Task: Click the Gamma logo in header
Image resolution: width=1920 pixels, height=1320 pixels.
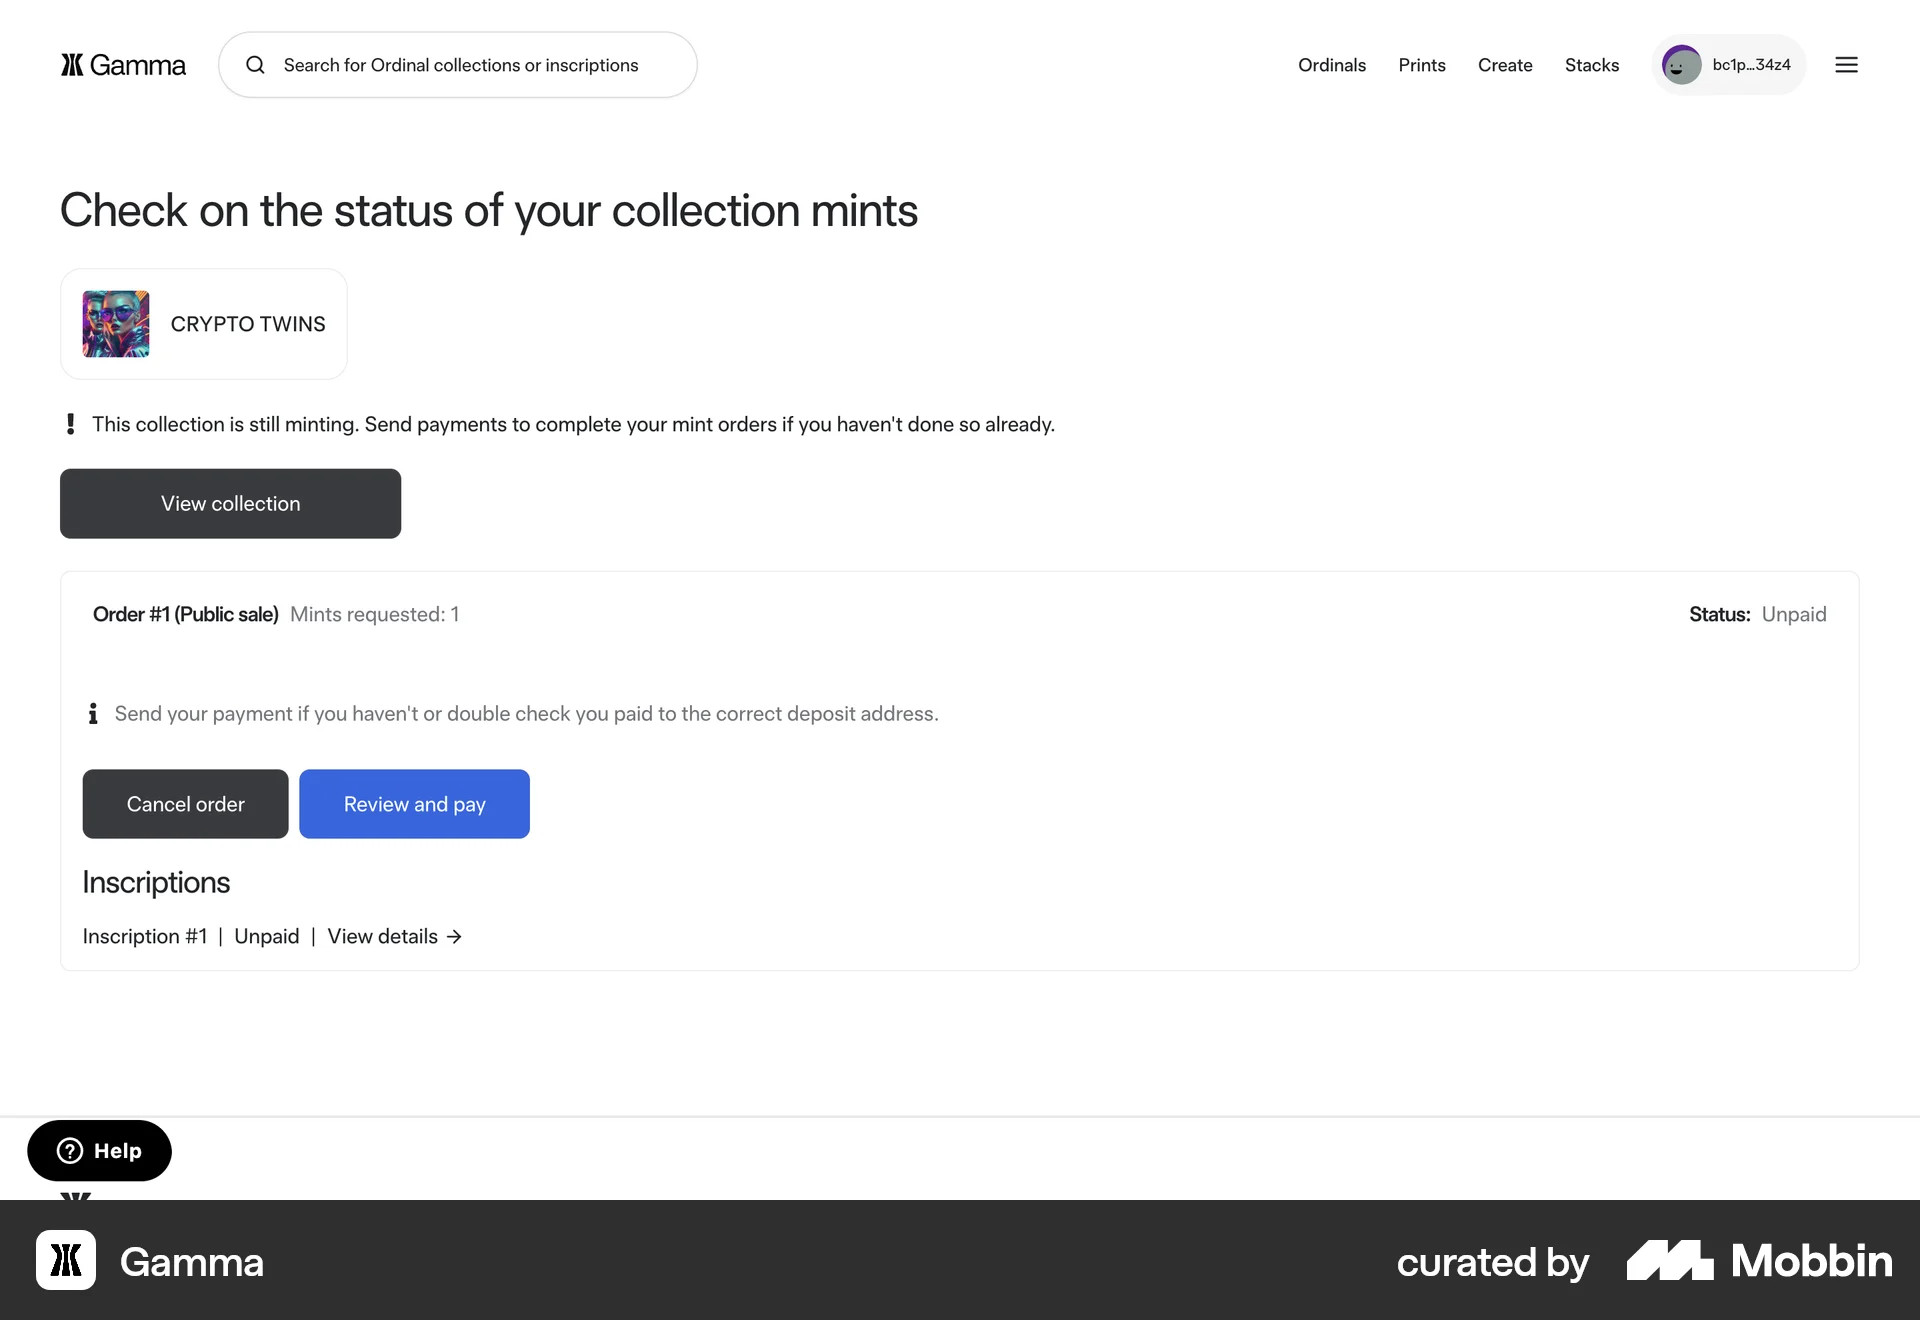Action: 123,65
